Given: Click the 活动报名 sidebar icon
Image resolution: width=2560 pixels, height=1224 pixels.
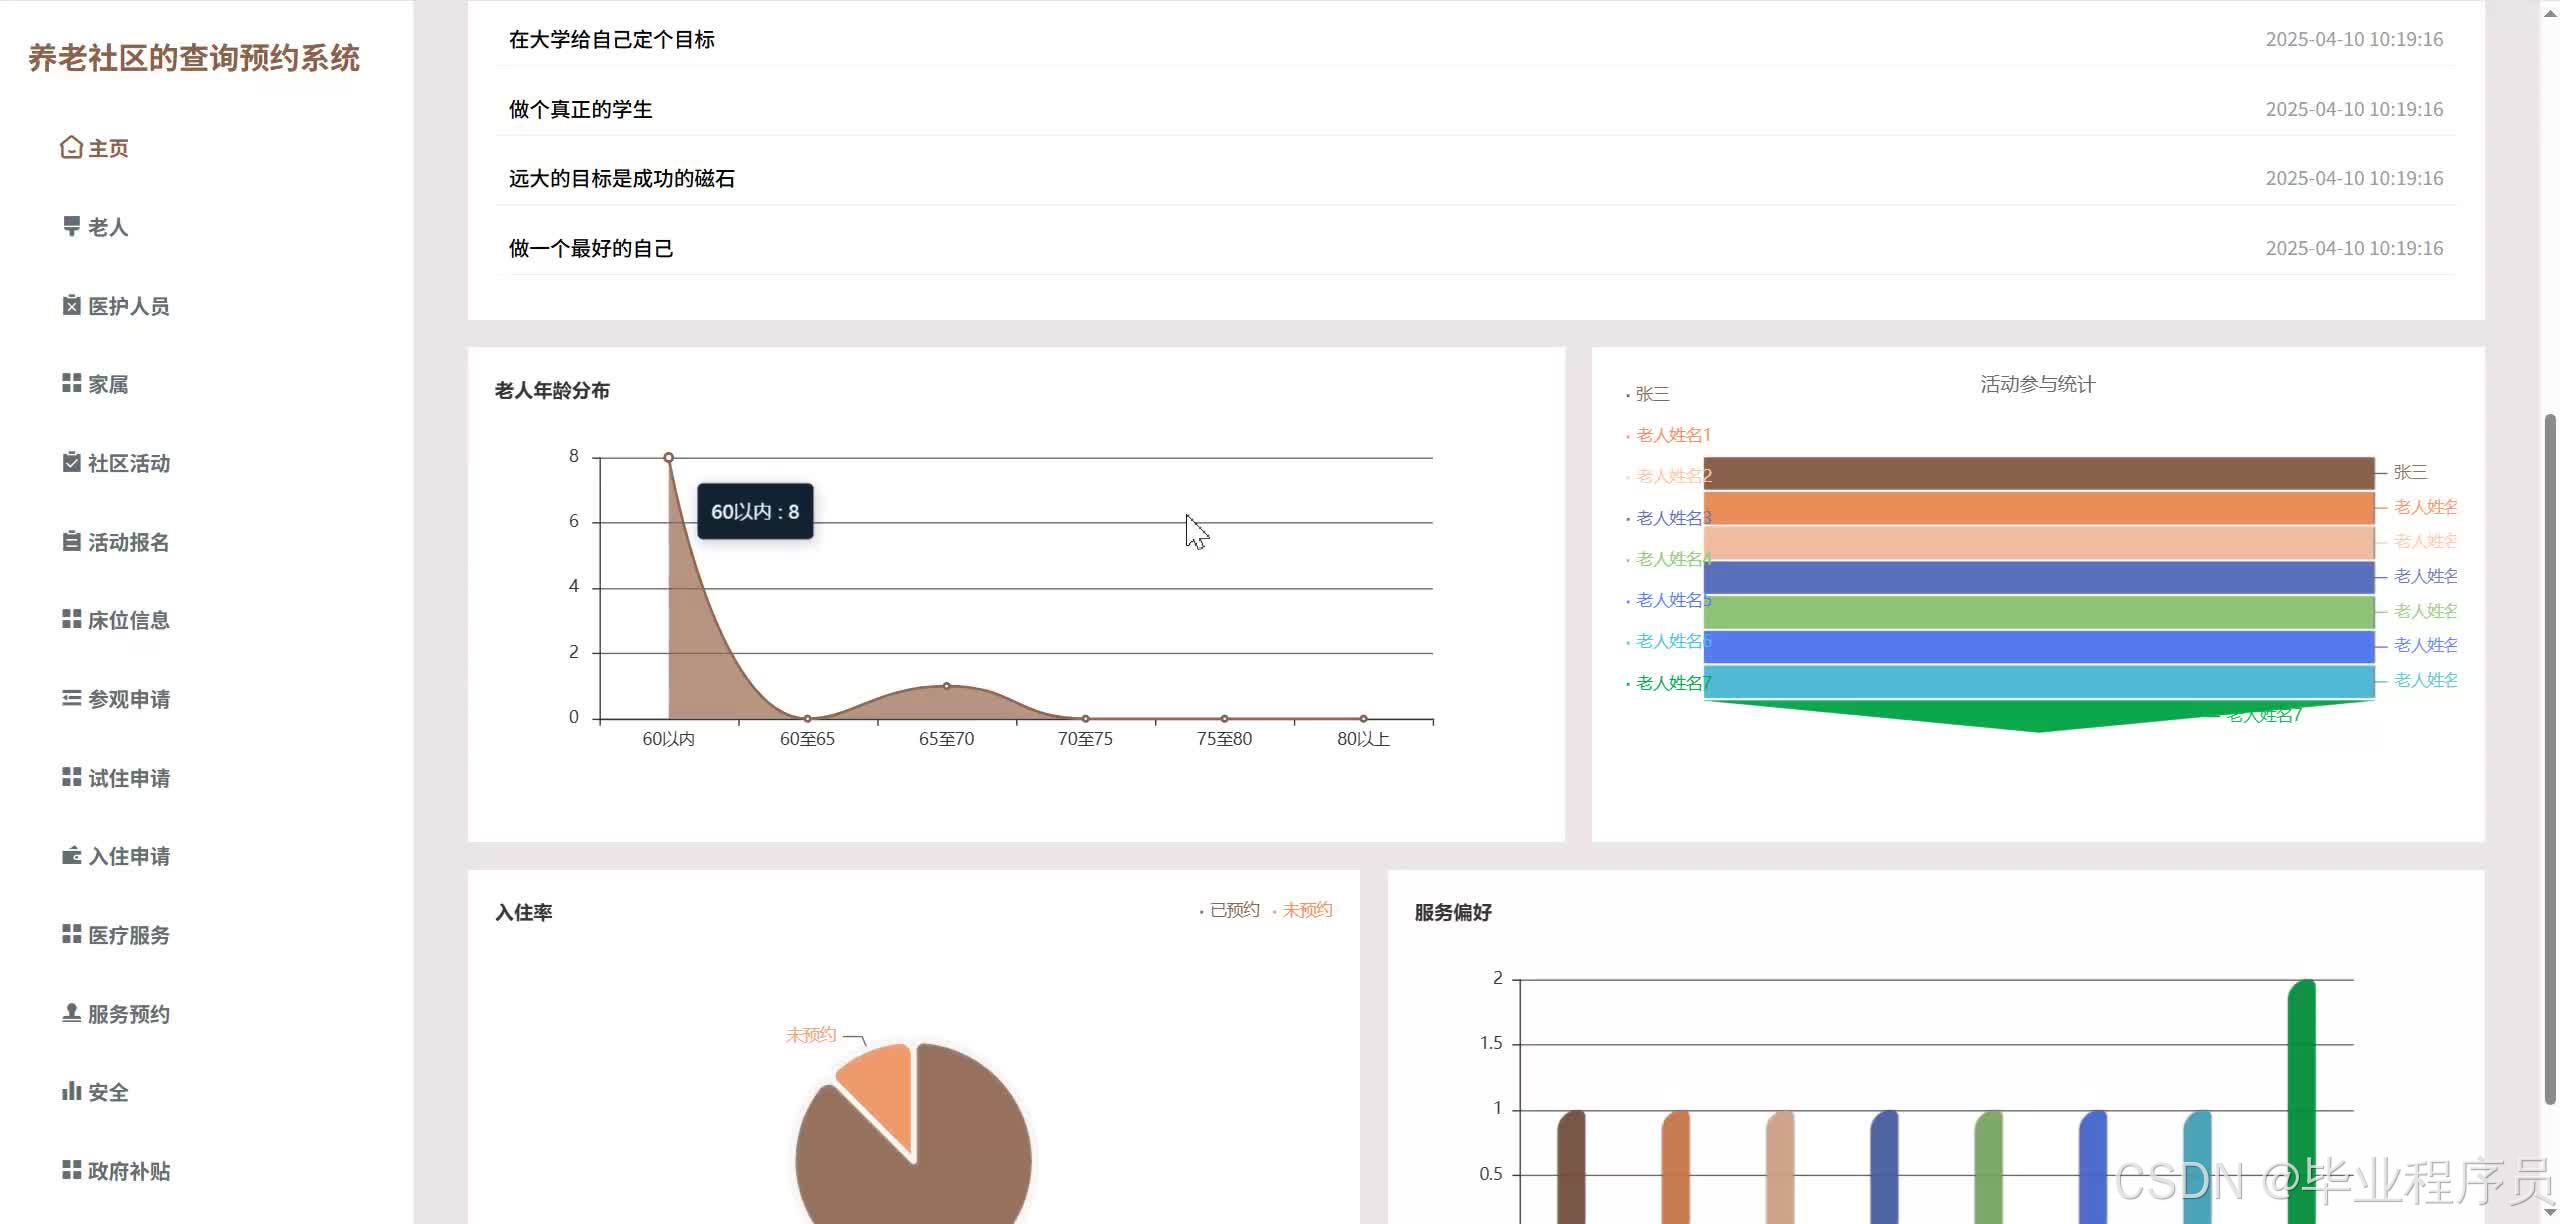Looking at the screenshot, I should coord(71,541).
